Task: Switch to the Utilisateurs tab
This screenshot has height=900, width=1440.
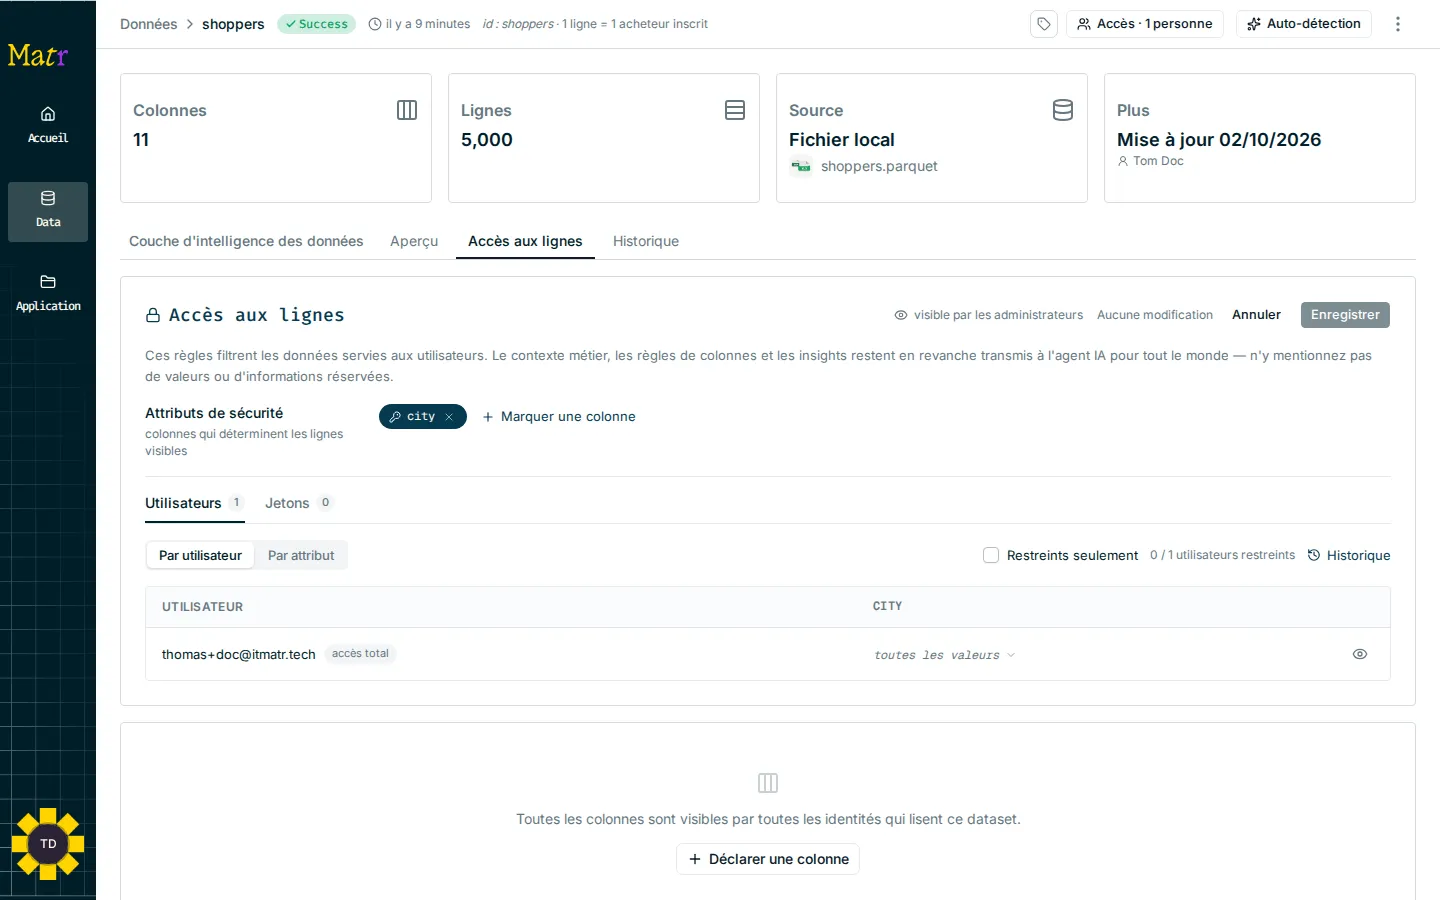Action: [x=194, y=503]
